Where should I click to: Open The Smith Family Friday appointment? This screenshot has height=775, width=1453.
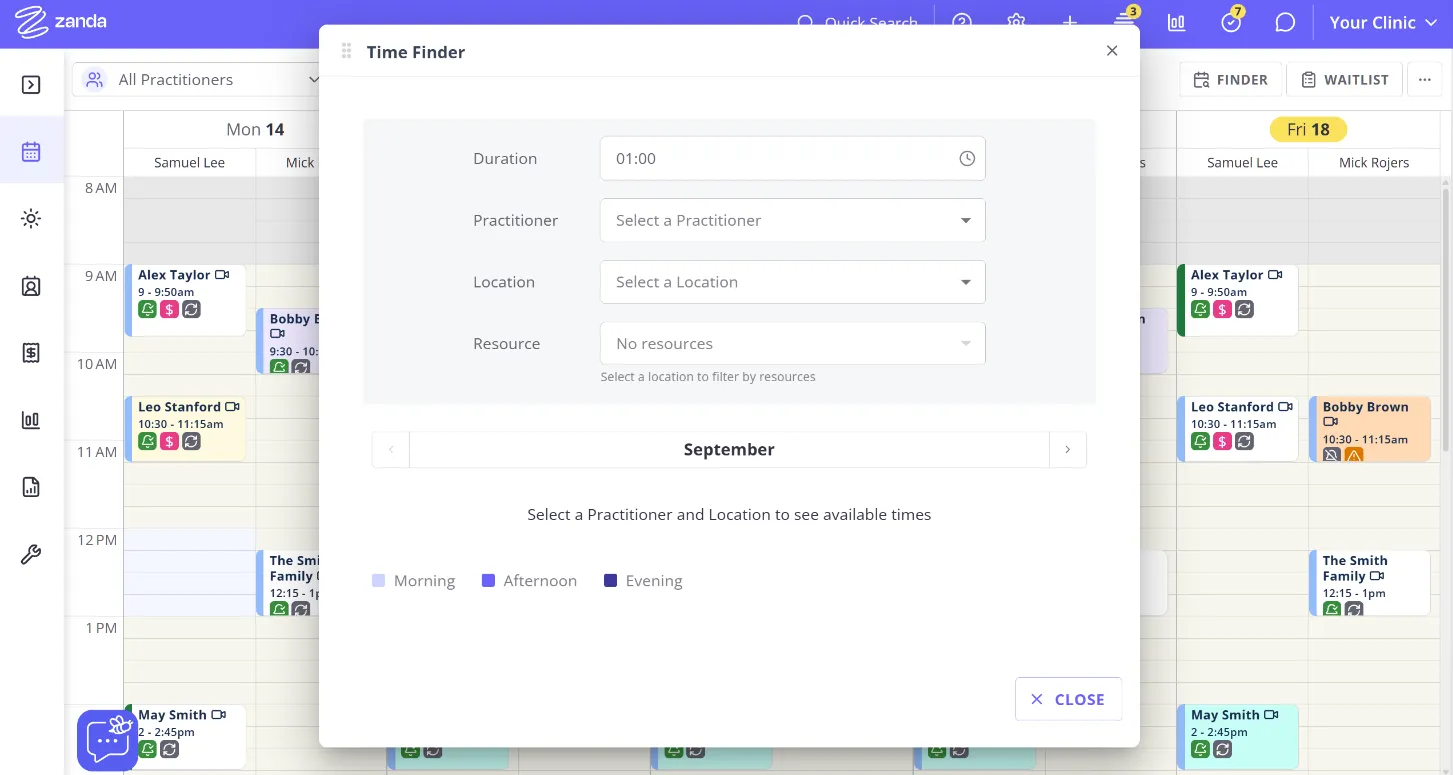tap(1370, 584)
